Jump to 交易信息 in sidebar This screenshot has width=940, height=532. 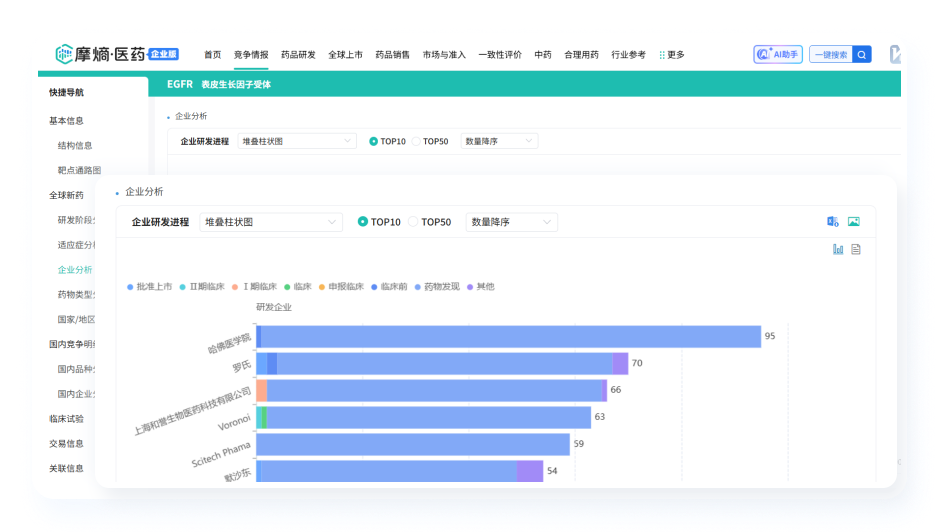click(x=66, y=443)
